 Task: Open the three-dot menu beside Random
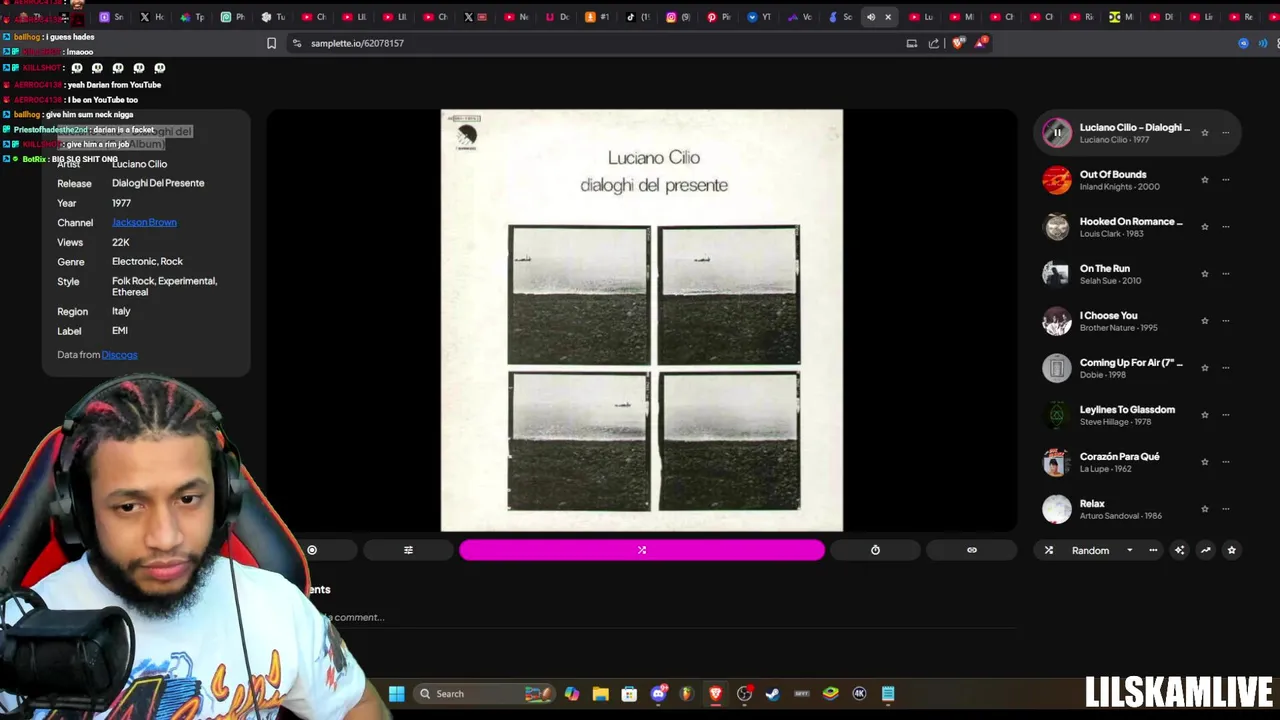point(1153,550)
